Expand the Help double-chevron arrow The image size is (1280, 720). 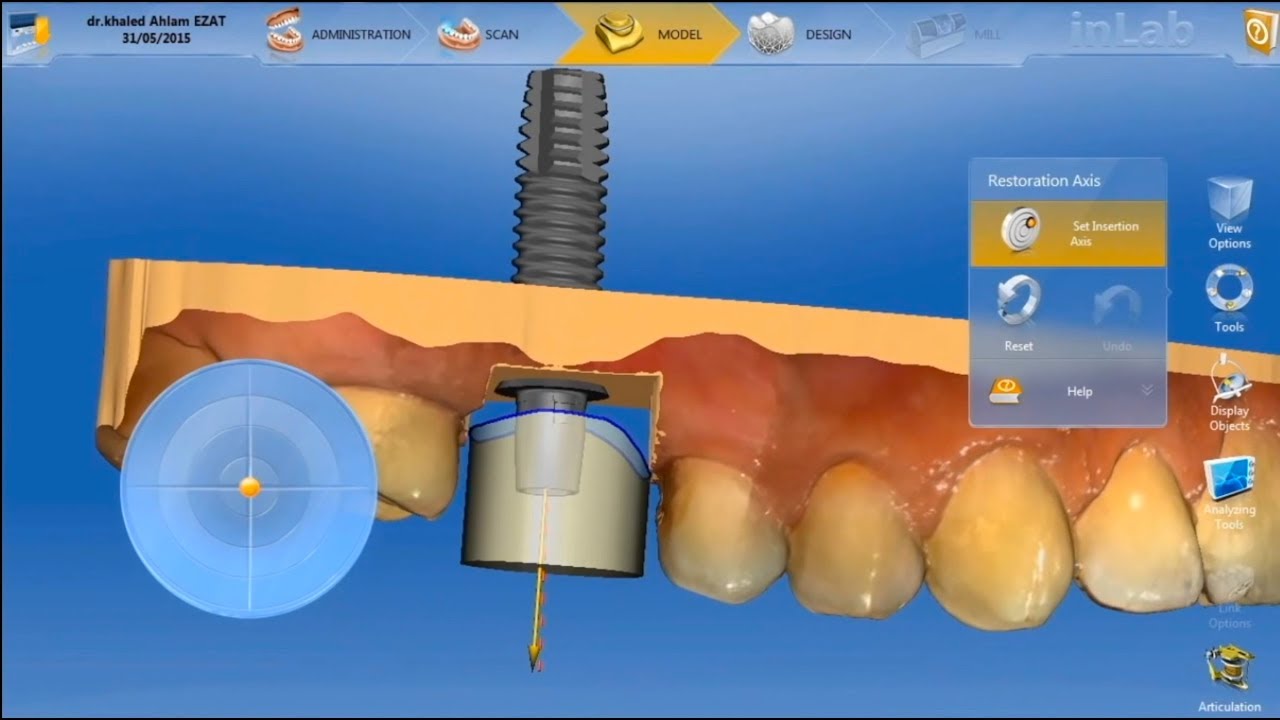[1147, 390]
